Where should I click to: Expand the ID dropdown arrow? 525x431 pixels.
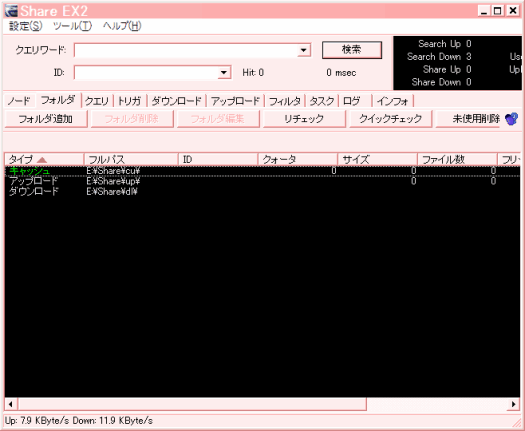[224, 72]
